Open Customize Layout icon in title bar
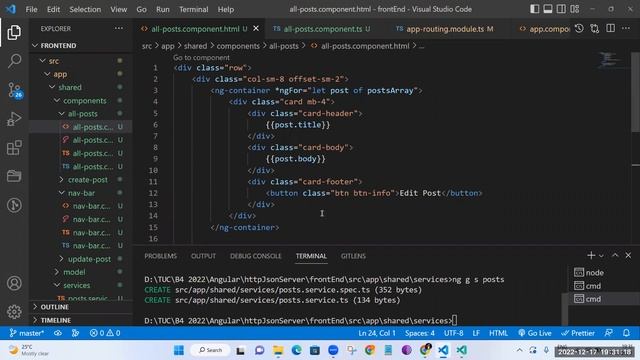Viewport: 640px width, 360px height. point(575,9)
